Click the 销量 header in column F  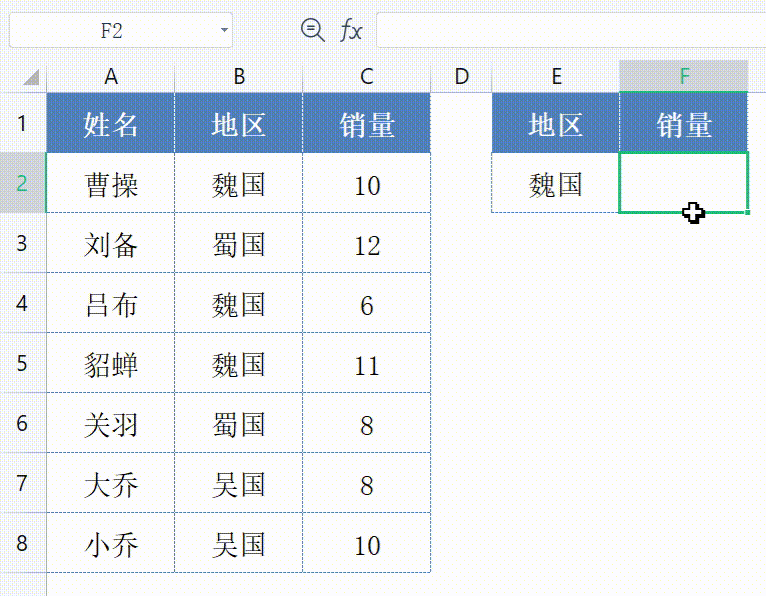pyautogui.click(x=684, y=124)
